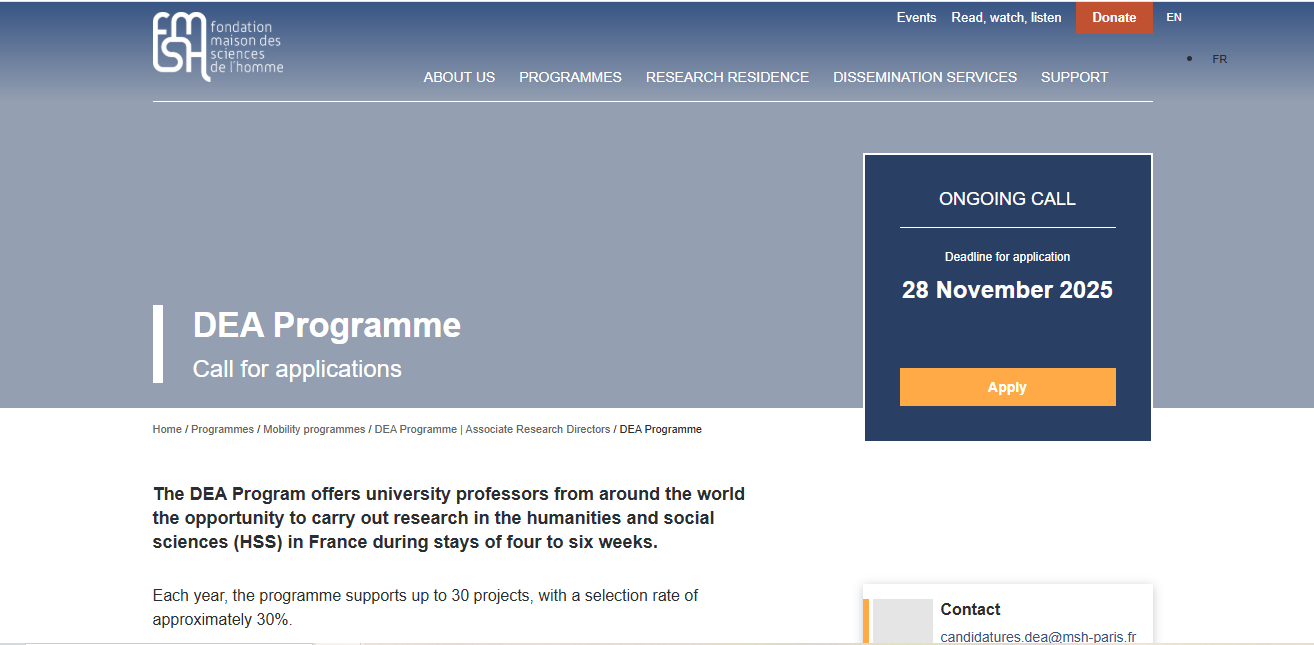Open the ABOUT US menu
Viewport: 1314px width, 645px height.
[x=459, y=77]
